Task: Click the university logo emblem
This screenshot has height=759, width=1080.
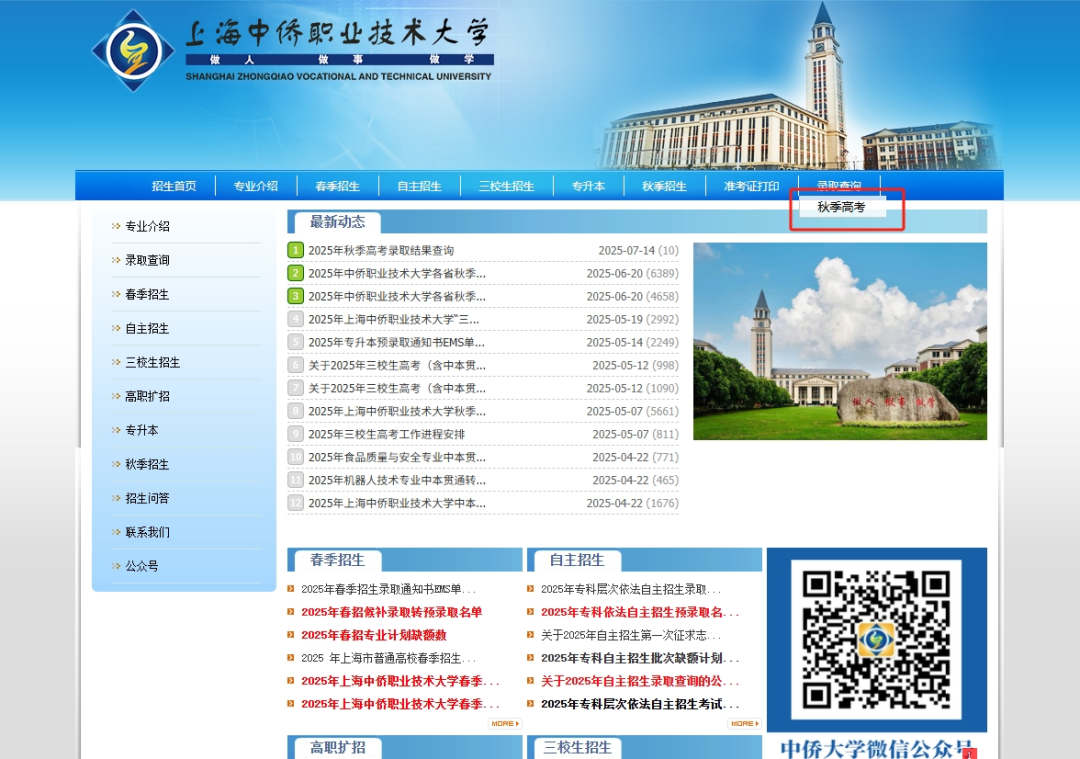Action: click(133, 51)
